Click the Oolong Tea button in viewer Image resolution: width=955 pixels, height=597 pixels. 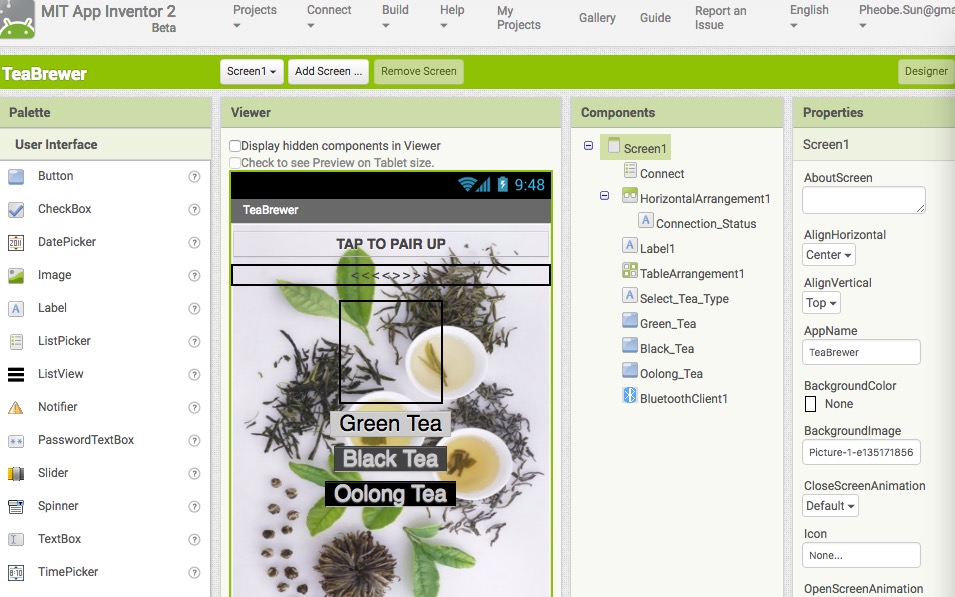pyautogui.click(x=390, y=494)
